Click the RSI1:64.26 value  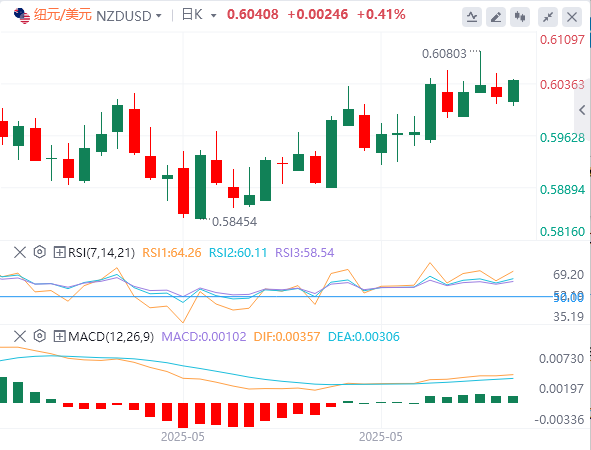(x=171, y=253)
